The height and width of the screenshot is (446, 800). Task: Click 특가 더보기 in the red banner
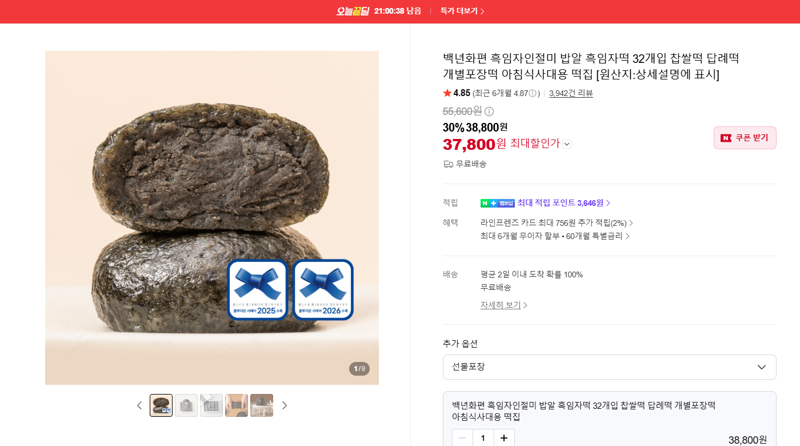coord(462,11)
